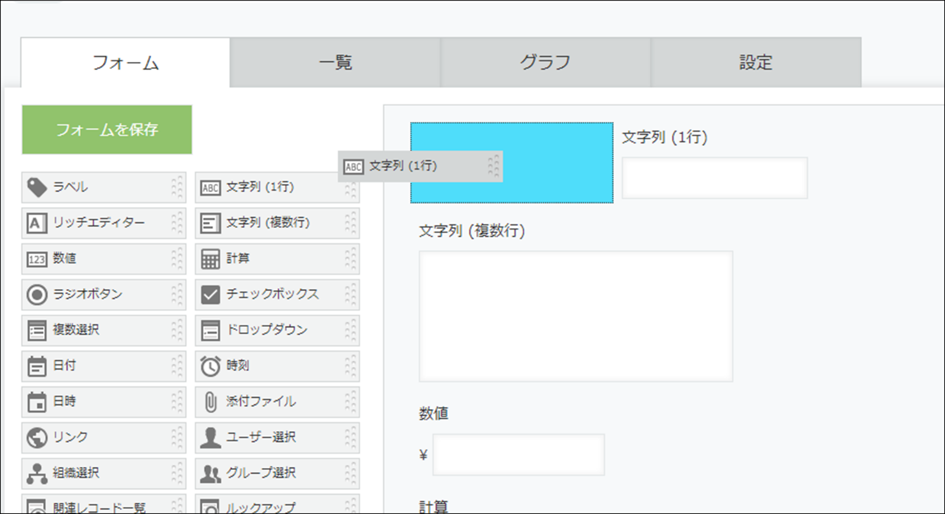
Task: Click the フォームを保存 button
Action: [x=107, y=130]
